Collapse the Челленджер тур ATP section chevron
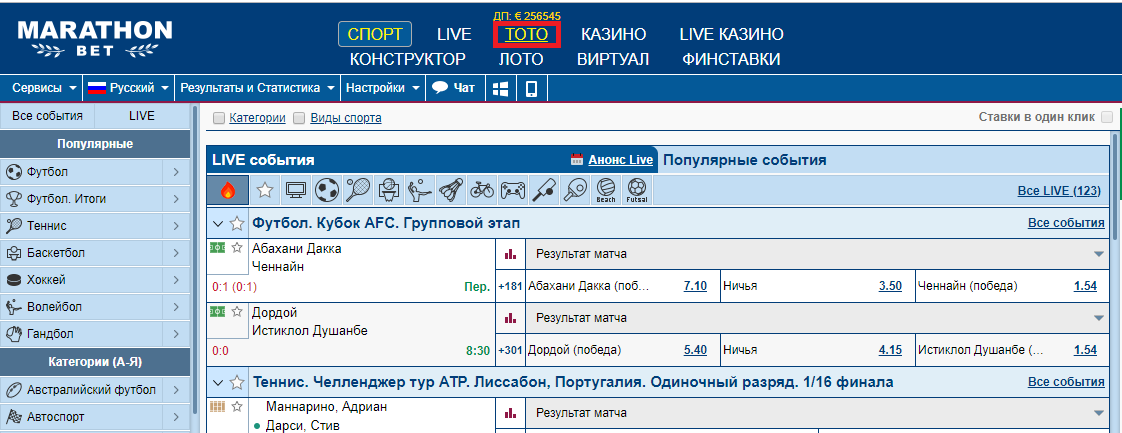The height and width of the screenshot is (433, 1122). (x=218, y=383)
